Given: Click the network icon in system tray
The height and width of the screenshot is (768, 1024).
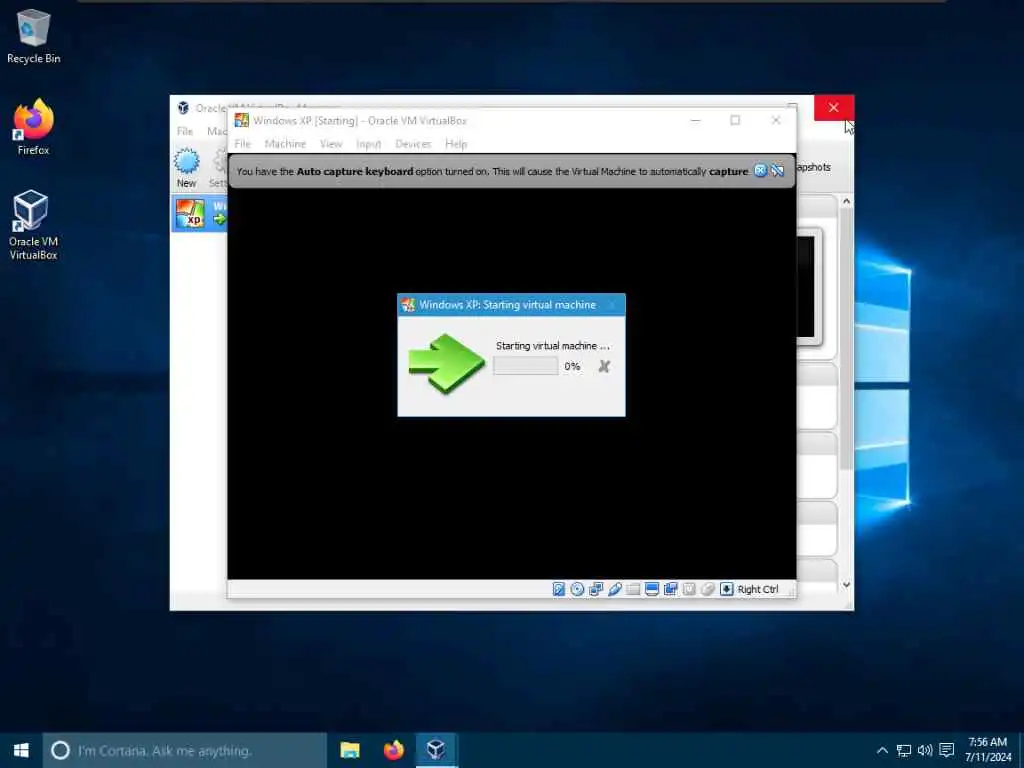Looking at the screenshot, I should pos(904,750).
